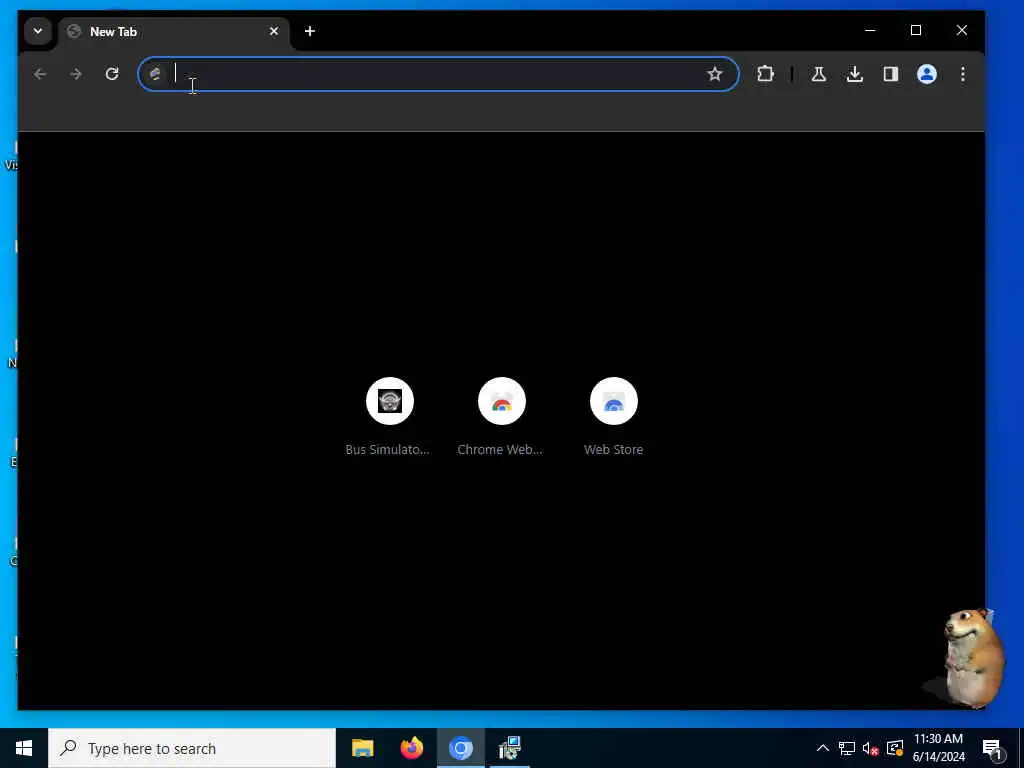1024x768 pixels.
Task: Maximize the Chrome window
Action: click(x=916, y=31)
